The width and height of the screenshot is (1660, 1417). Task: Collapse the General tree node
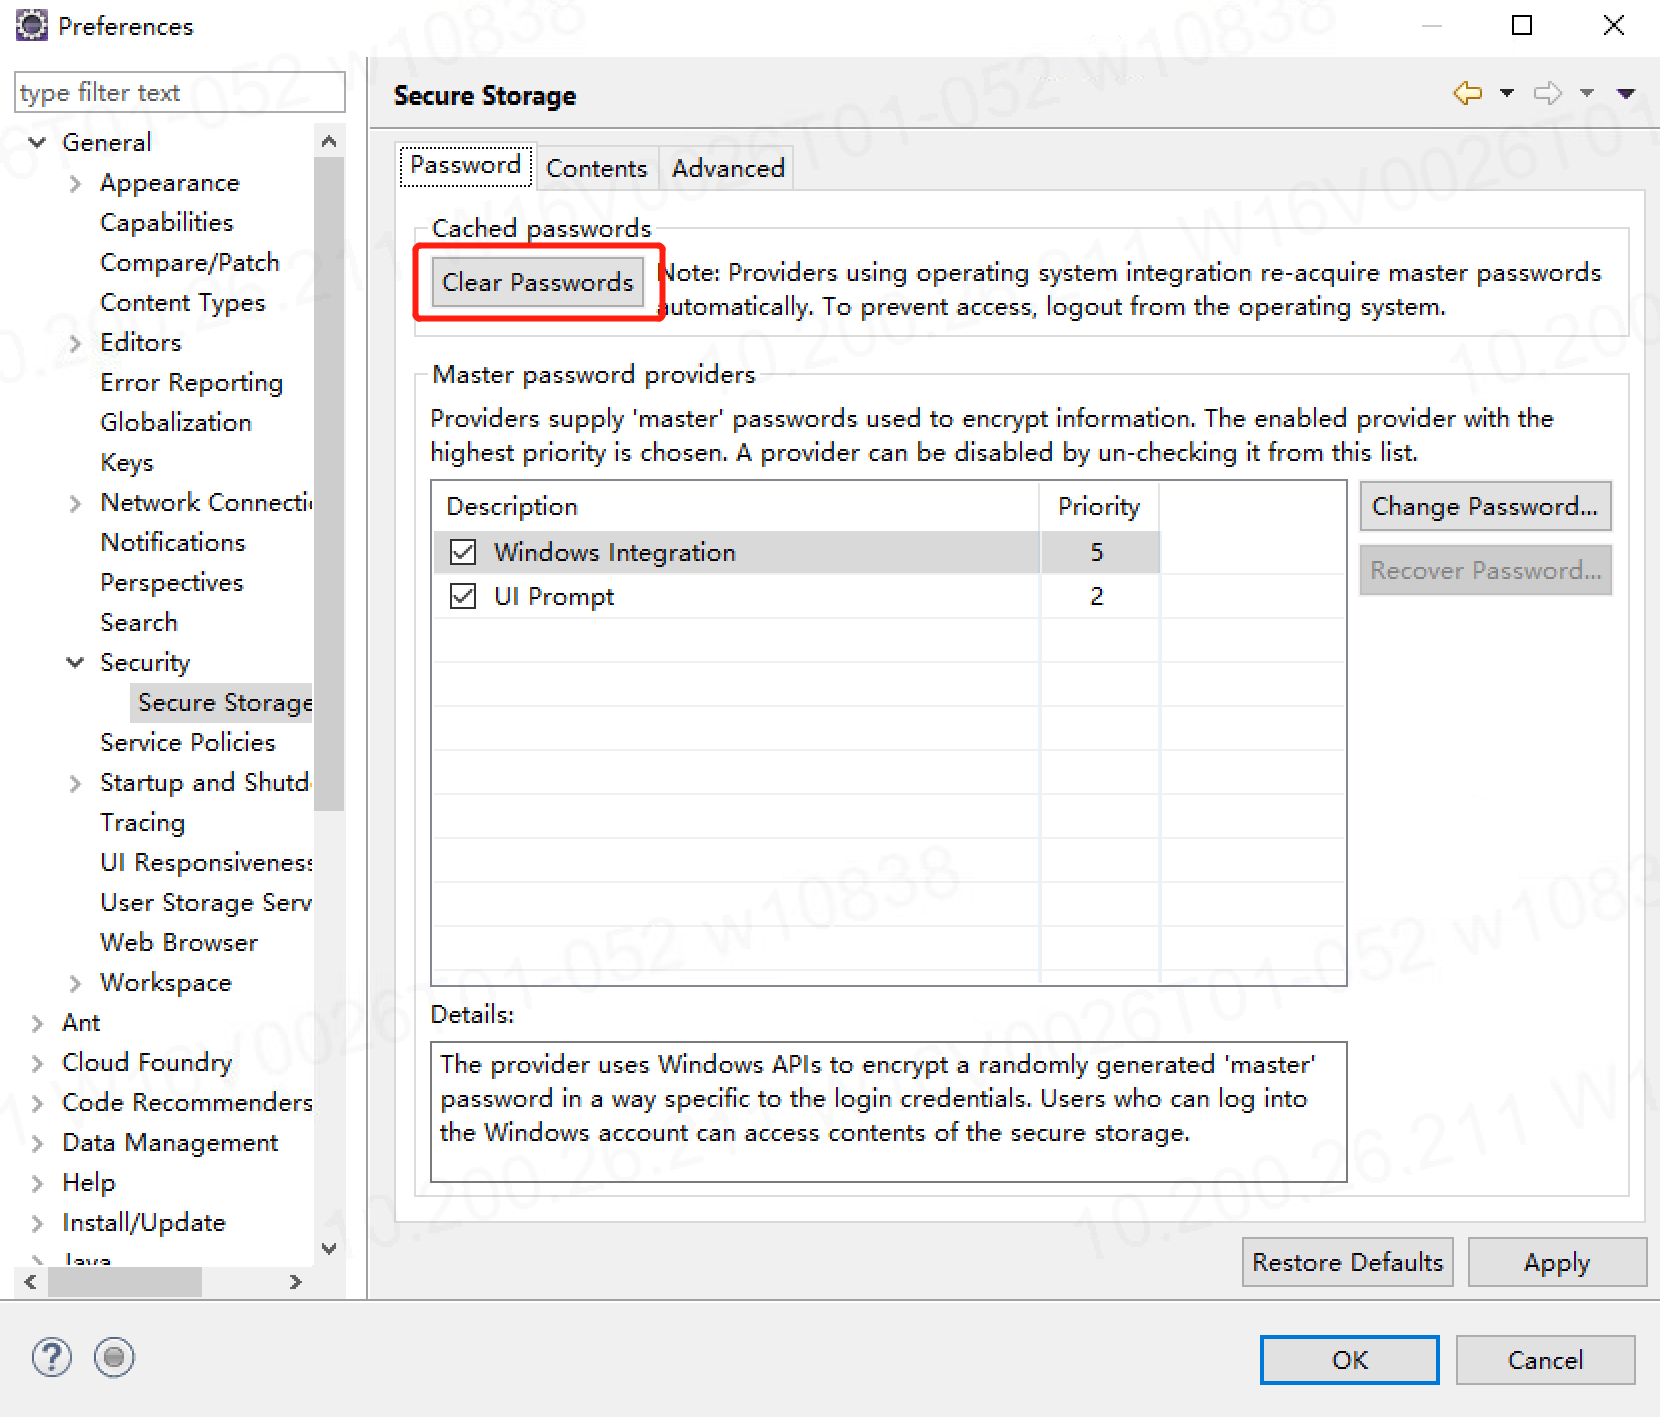click(x=37, y=141)
